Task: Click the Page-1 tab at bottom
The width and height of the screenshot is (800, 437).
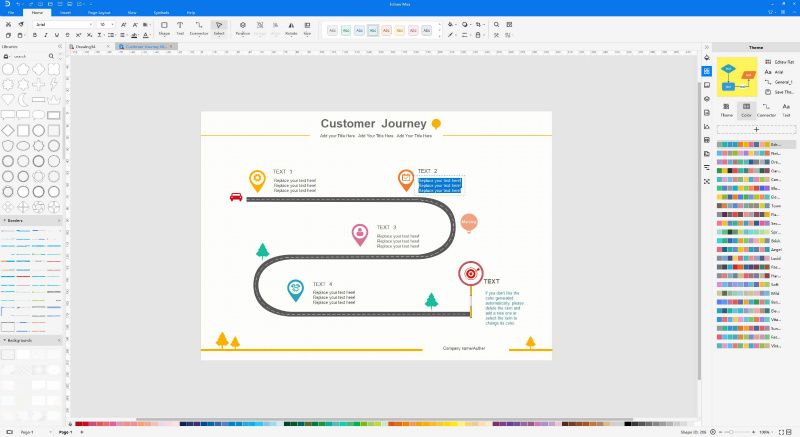Action: coord(65,432)
